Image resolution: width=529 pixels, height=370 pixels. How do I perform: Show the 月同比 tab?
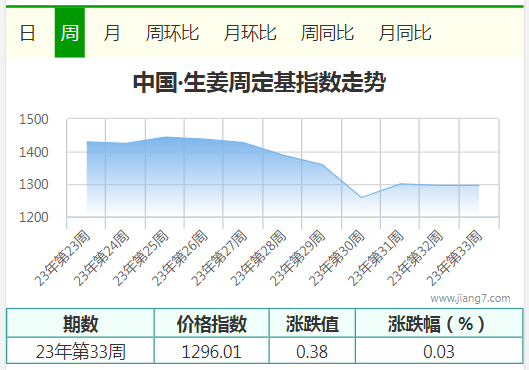405,33
